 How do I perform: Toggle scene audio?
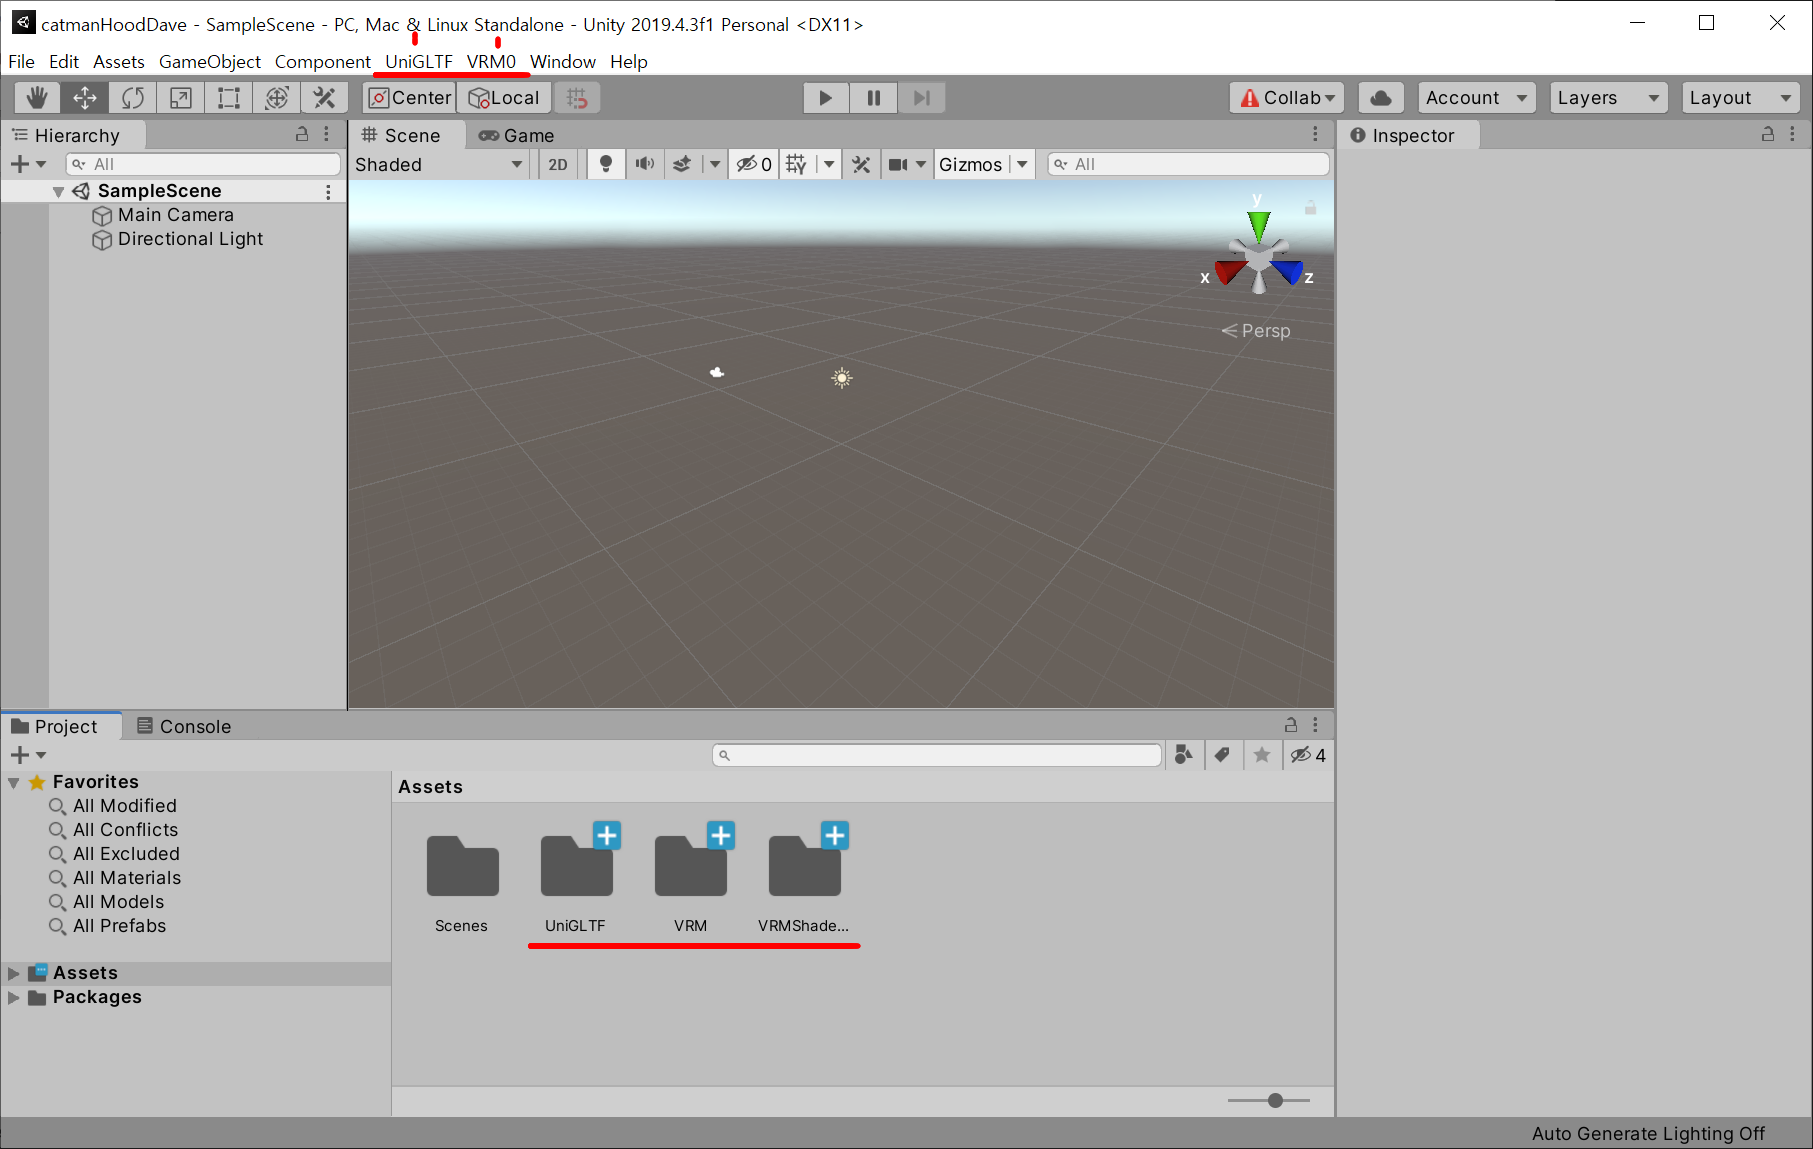tap(645, 165)
